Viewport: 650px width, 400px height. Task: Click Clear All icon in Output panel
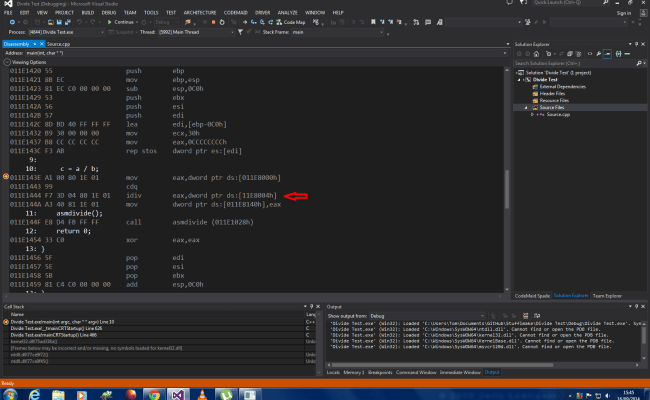(525, 316)
